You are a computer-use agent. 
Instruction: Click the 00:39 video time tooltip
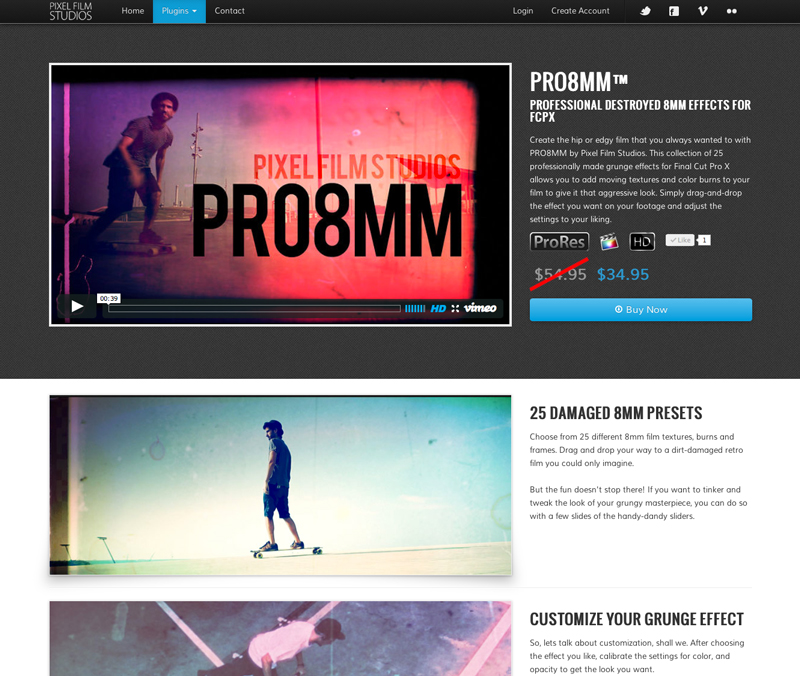click(x=109, y=298)
